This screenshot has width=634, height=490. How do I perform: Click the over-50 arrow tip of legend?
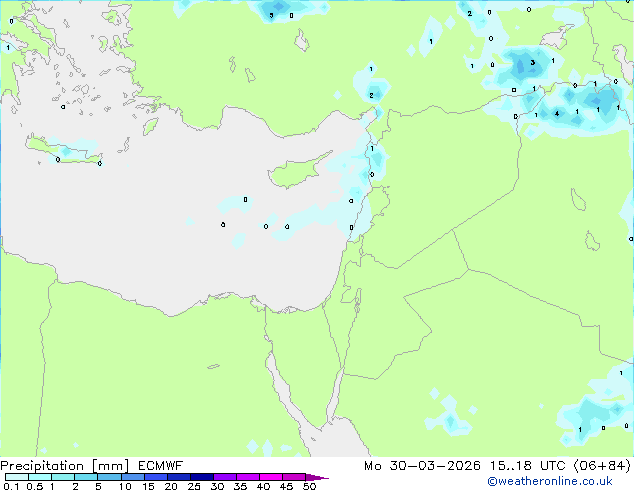(x=317, y=477)
